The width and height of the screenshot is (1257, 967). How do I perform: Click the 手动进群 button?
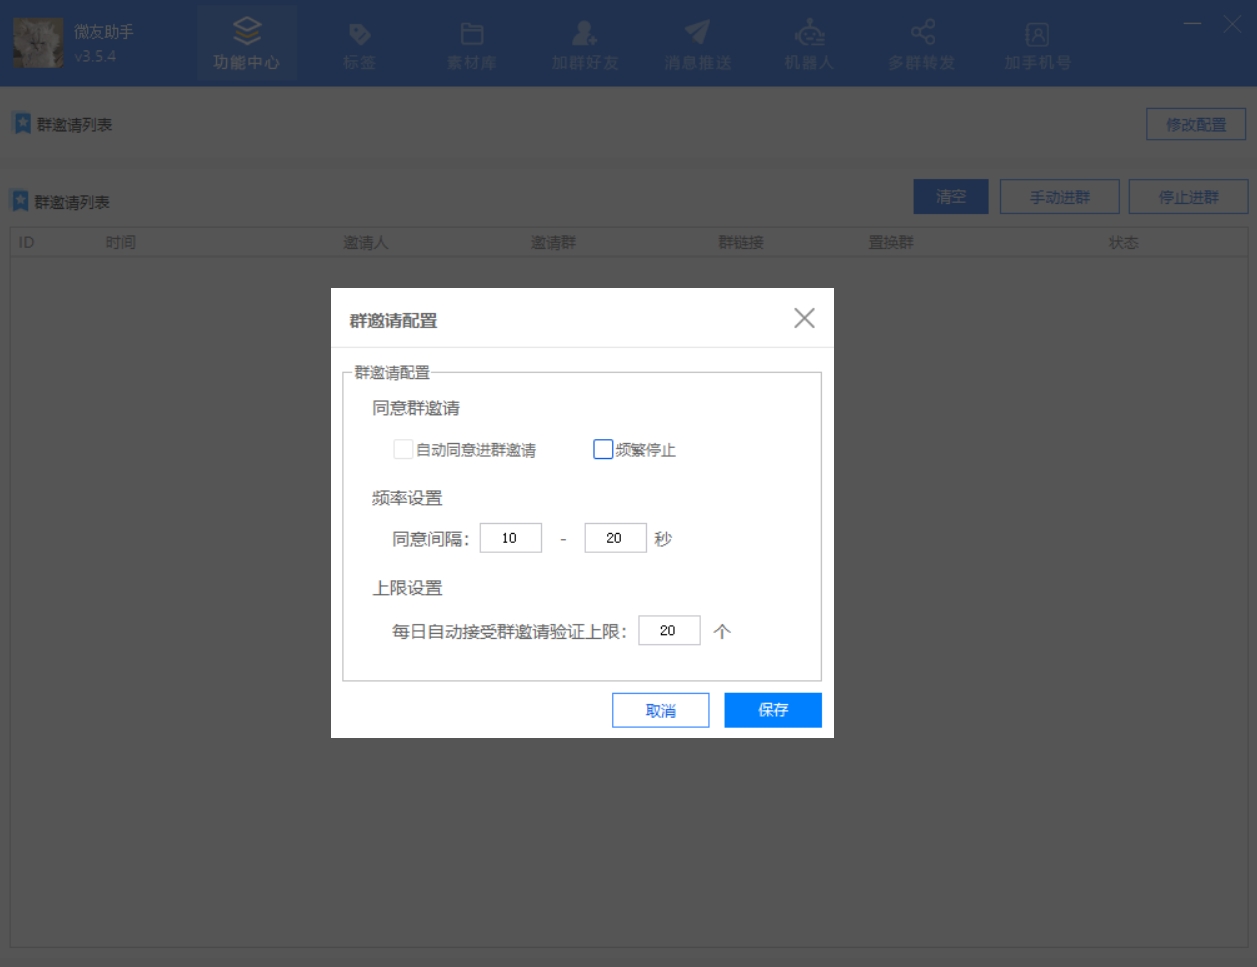(1060, 197)
